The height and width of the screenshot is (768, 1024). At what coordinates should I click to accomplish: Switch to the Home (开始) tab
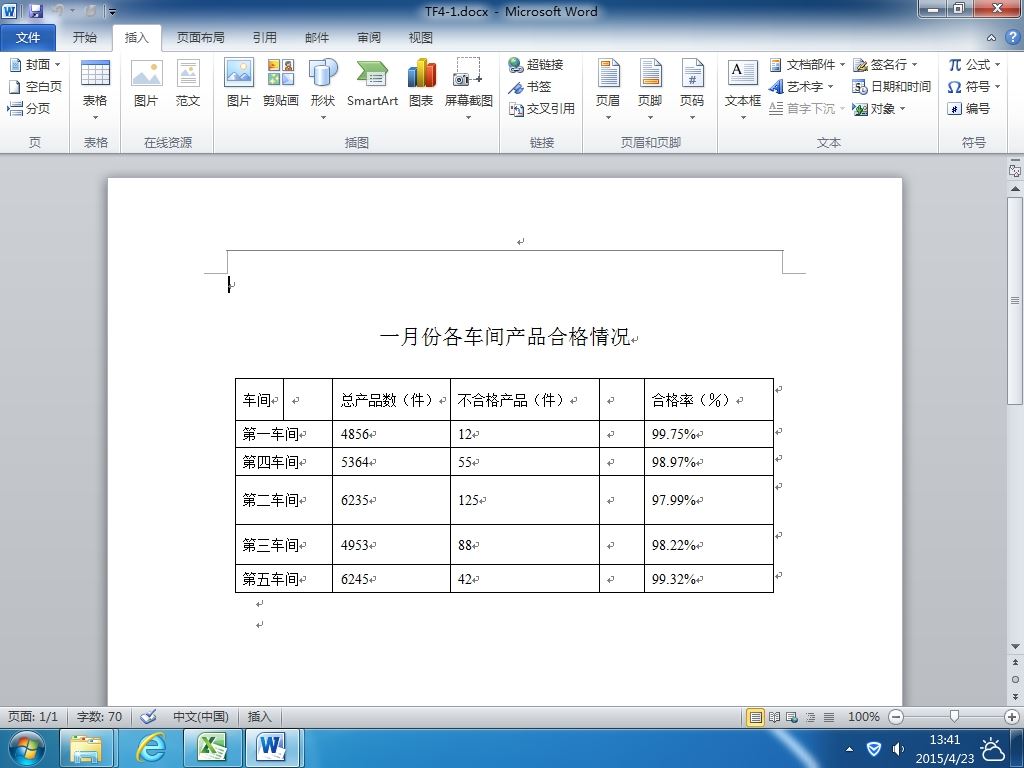click(84, 38)
